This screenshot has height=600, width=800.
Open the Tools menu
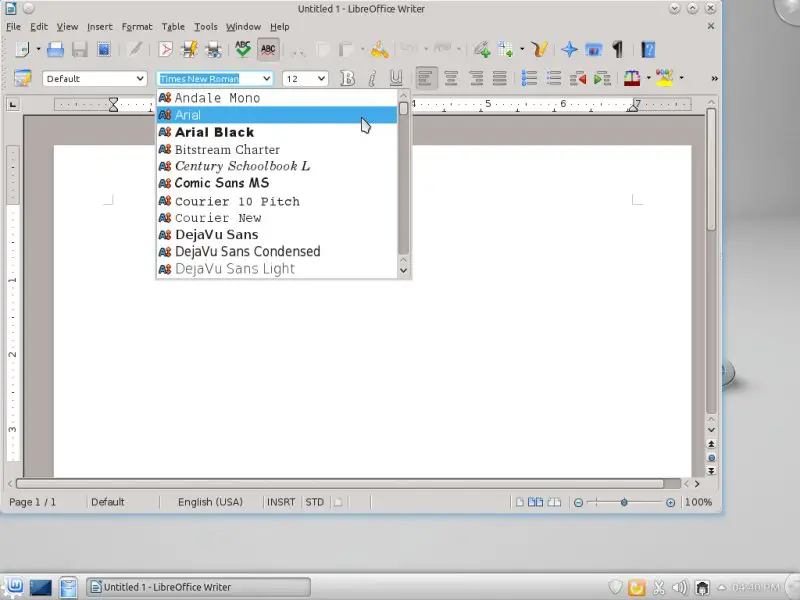click(x=206, y=27)
